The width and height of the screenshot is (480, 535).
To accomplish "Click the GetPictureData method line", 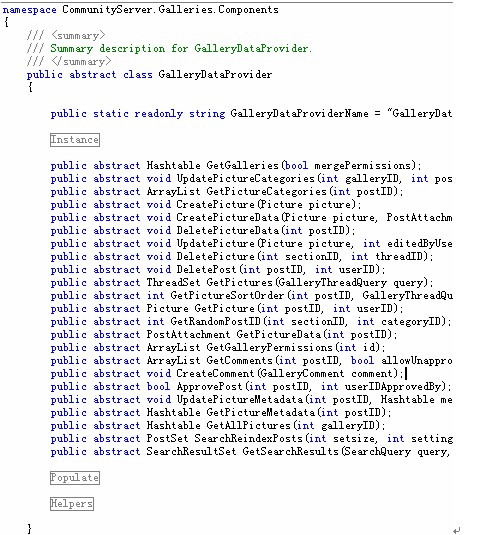I will tap(224, 334).
